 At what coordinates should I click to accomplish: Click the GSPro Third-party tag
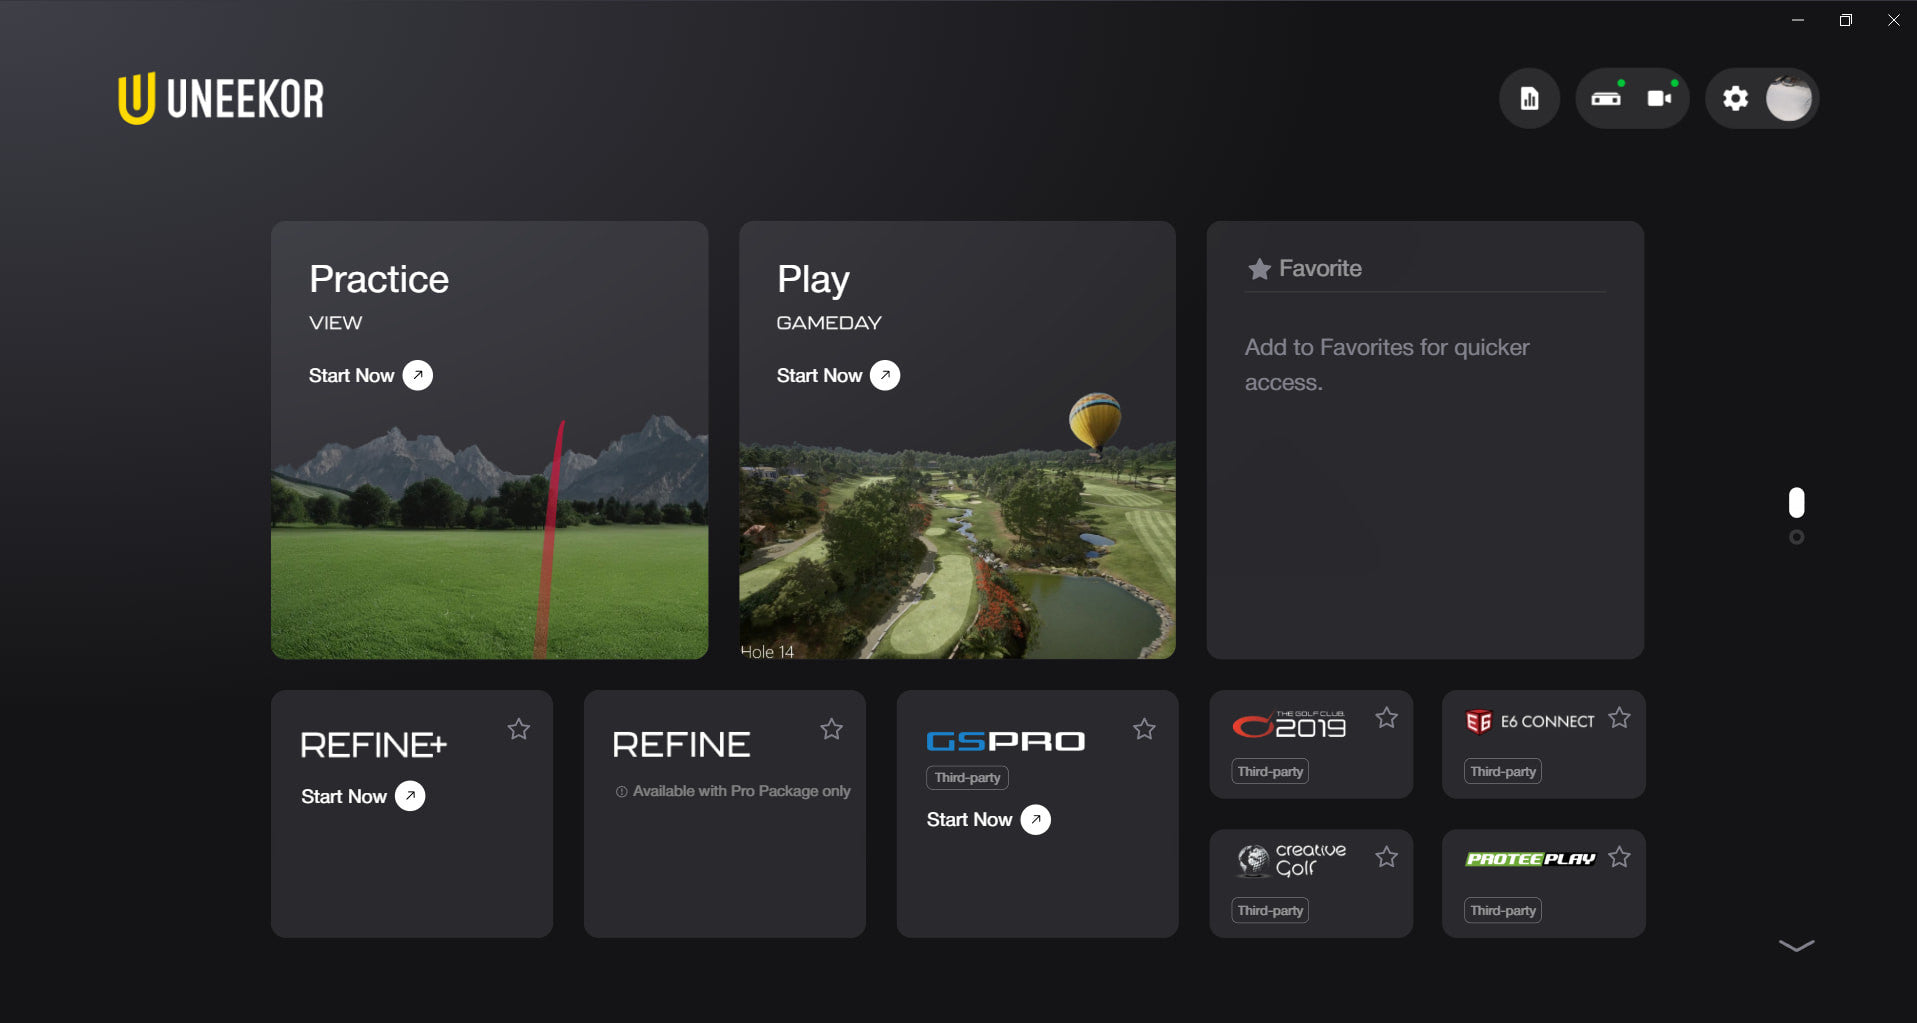point(967,777)
